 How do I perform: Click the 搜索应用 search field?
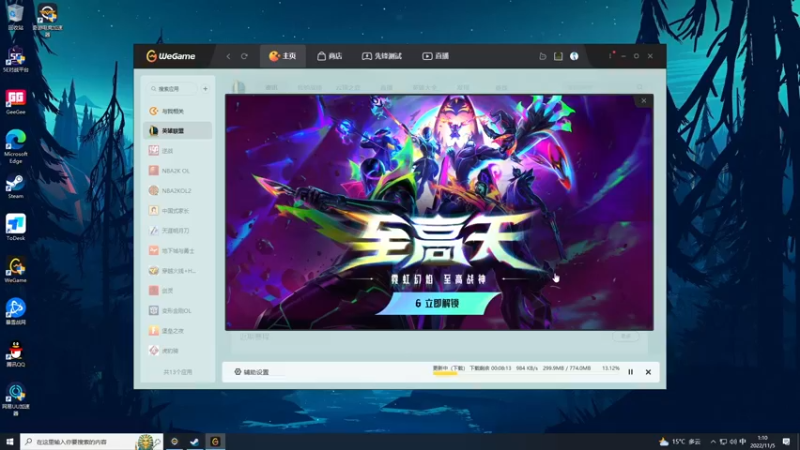tap(172, 89)
